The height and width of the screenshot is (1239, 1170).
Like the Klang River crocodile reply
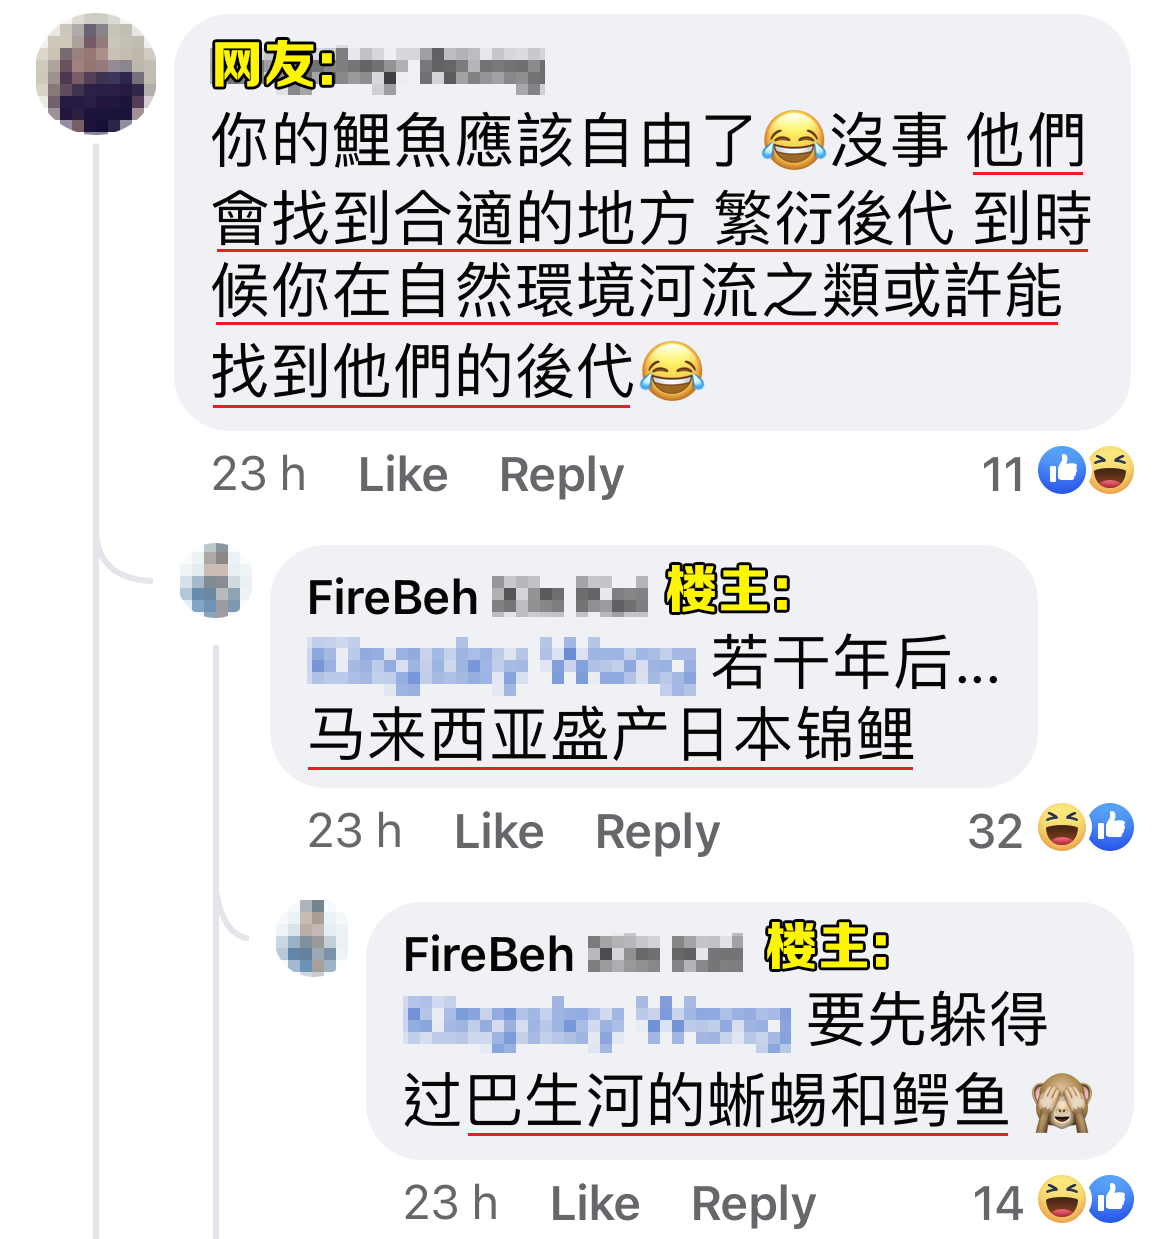pos(595,1203)
